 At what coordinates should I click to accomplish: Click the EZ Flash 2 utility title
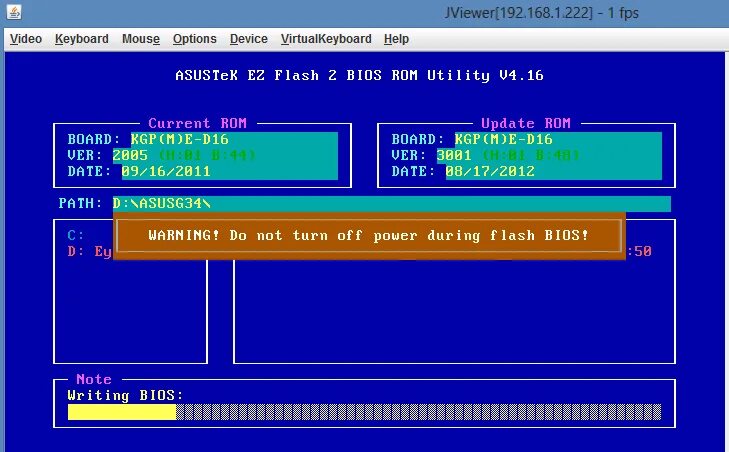pyautogui.click(x=359, y=75)
